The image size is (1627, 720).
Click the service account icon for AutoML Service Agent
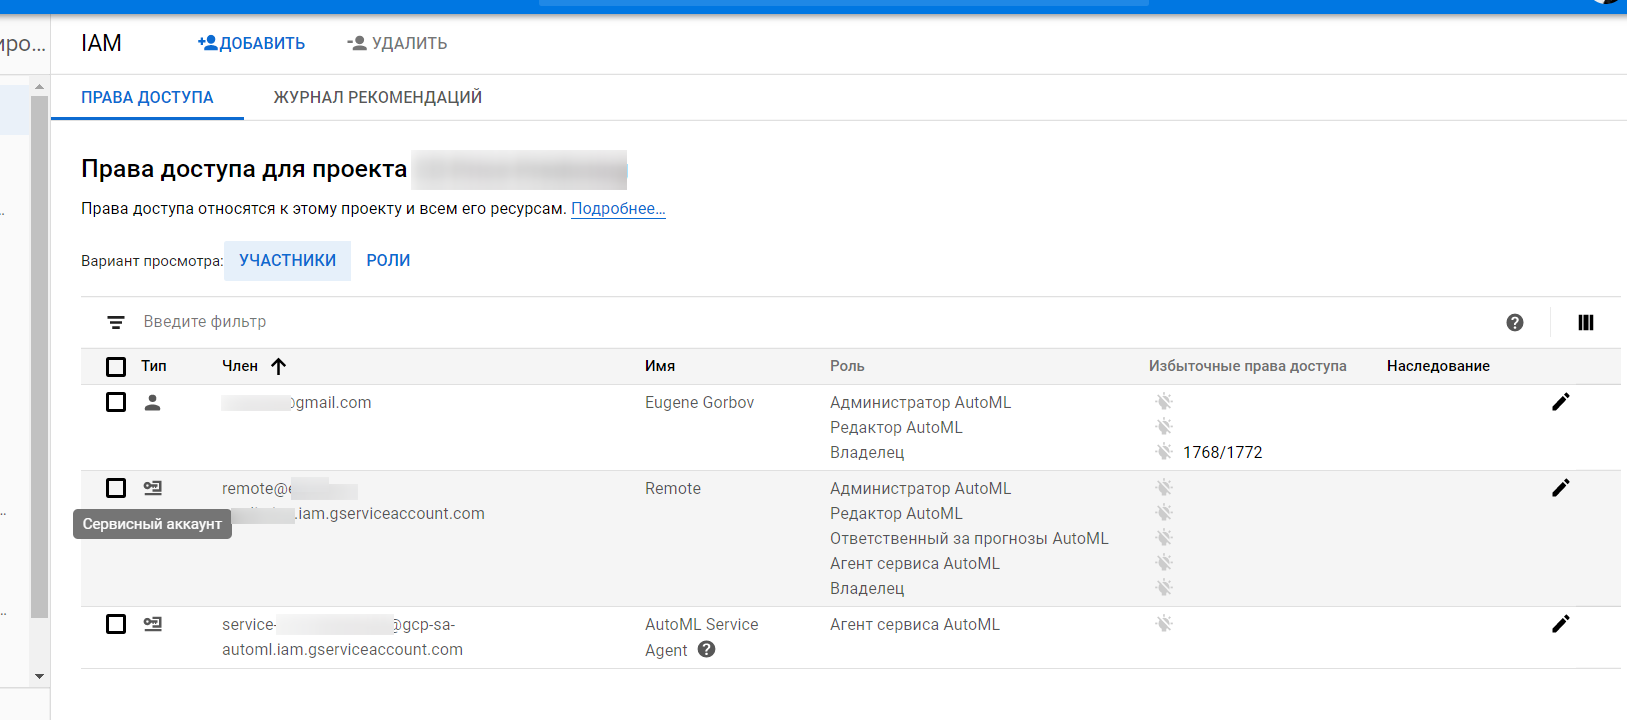152,624
